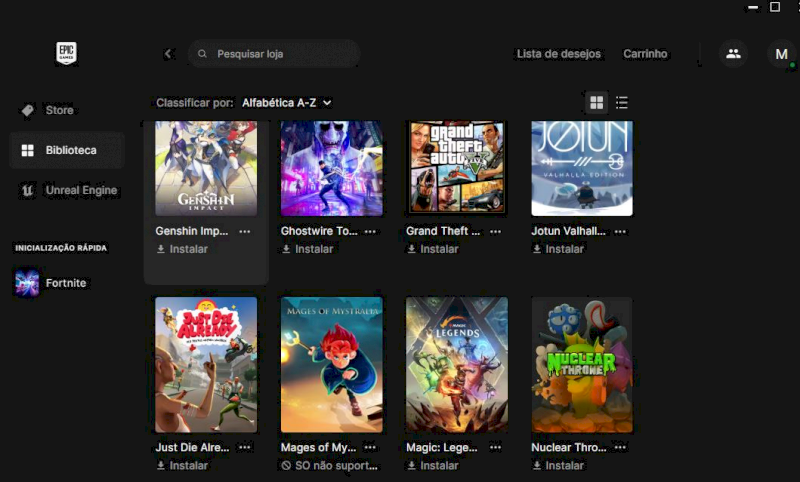Open Mages of Mystralia cover art
This screenshot has width=800, height=482.
332,365
